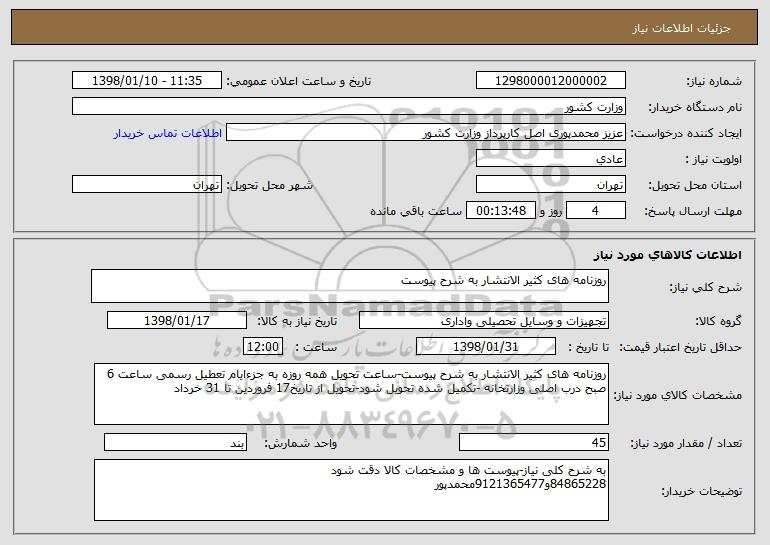Click the remaining time field 00:13:48
770x545 pixels.
(x=500, y=211)
